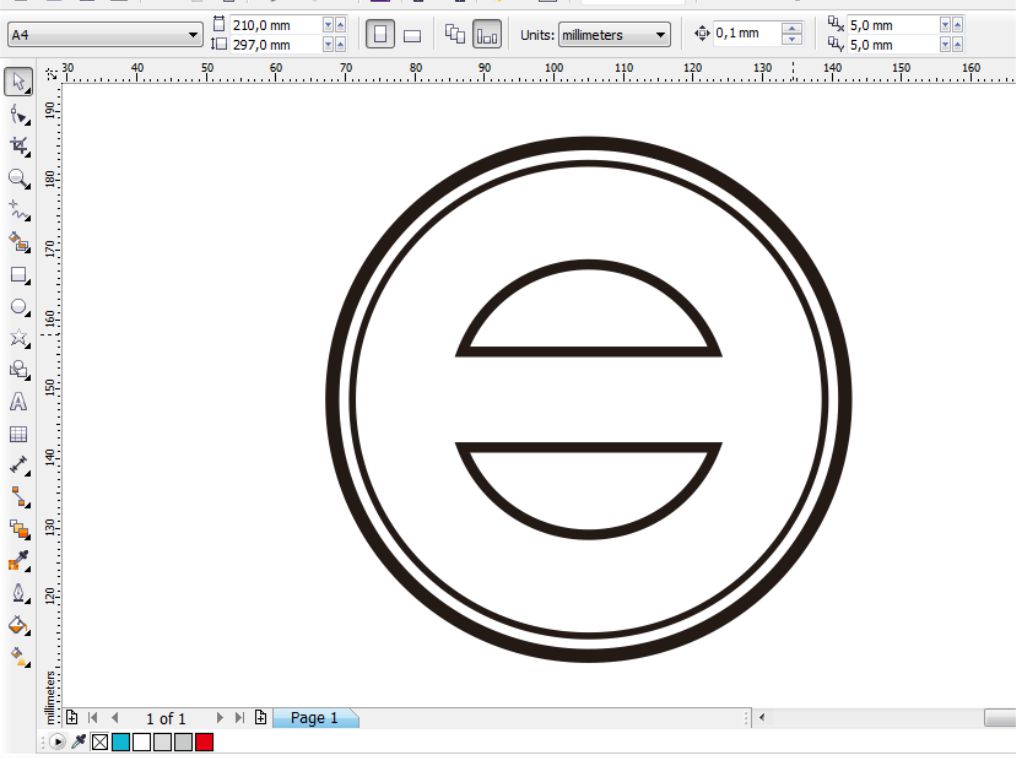Select the Crop tool
The width and height of the screenshot is (1016, 758).
(19, 146)
